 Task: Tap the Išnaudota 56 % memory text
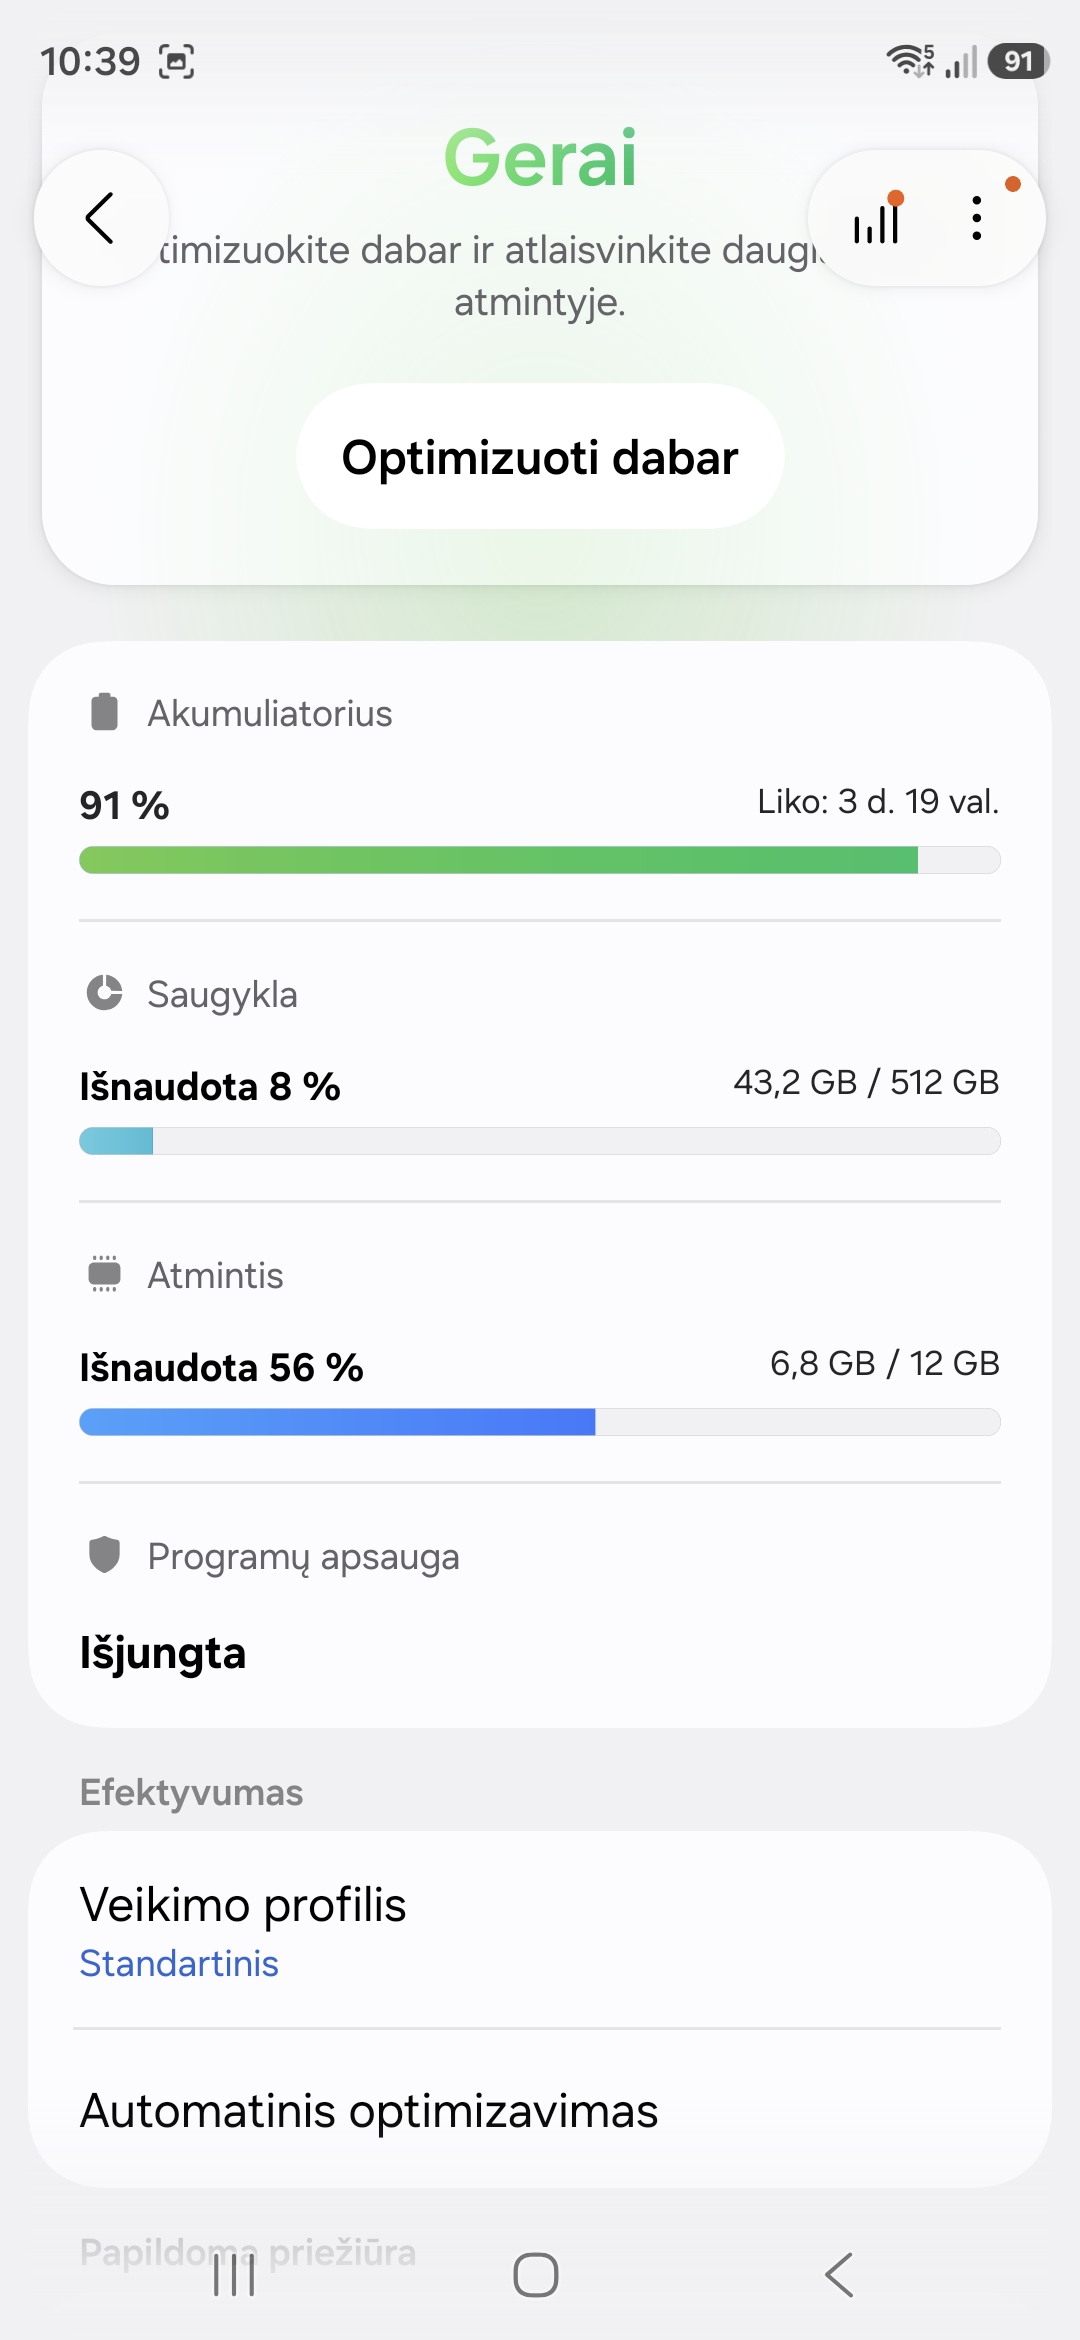[221, 1367]
